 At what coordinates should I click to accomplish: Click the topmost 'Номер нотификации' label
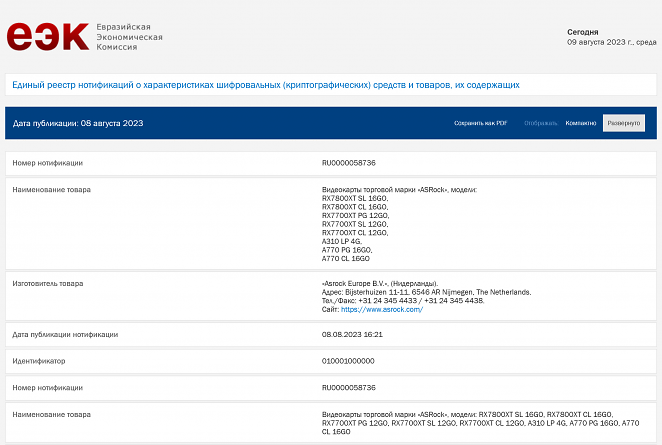[47, 163]
